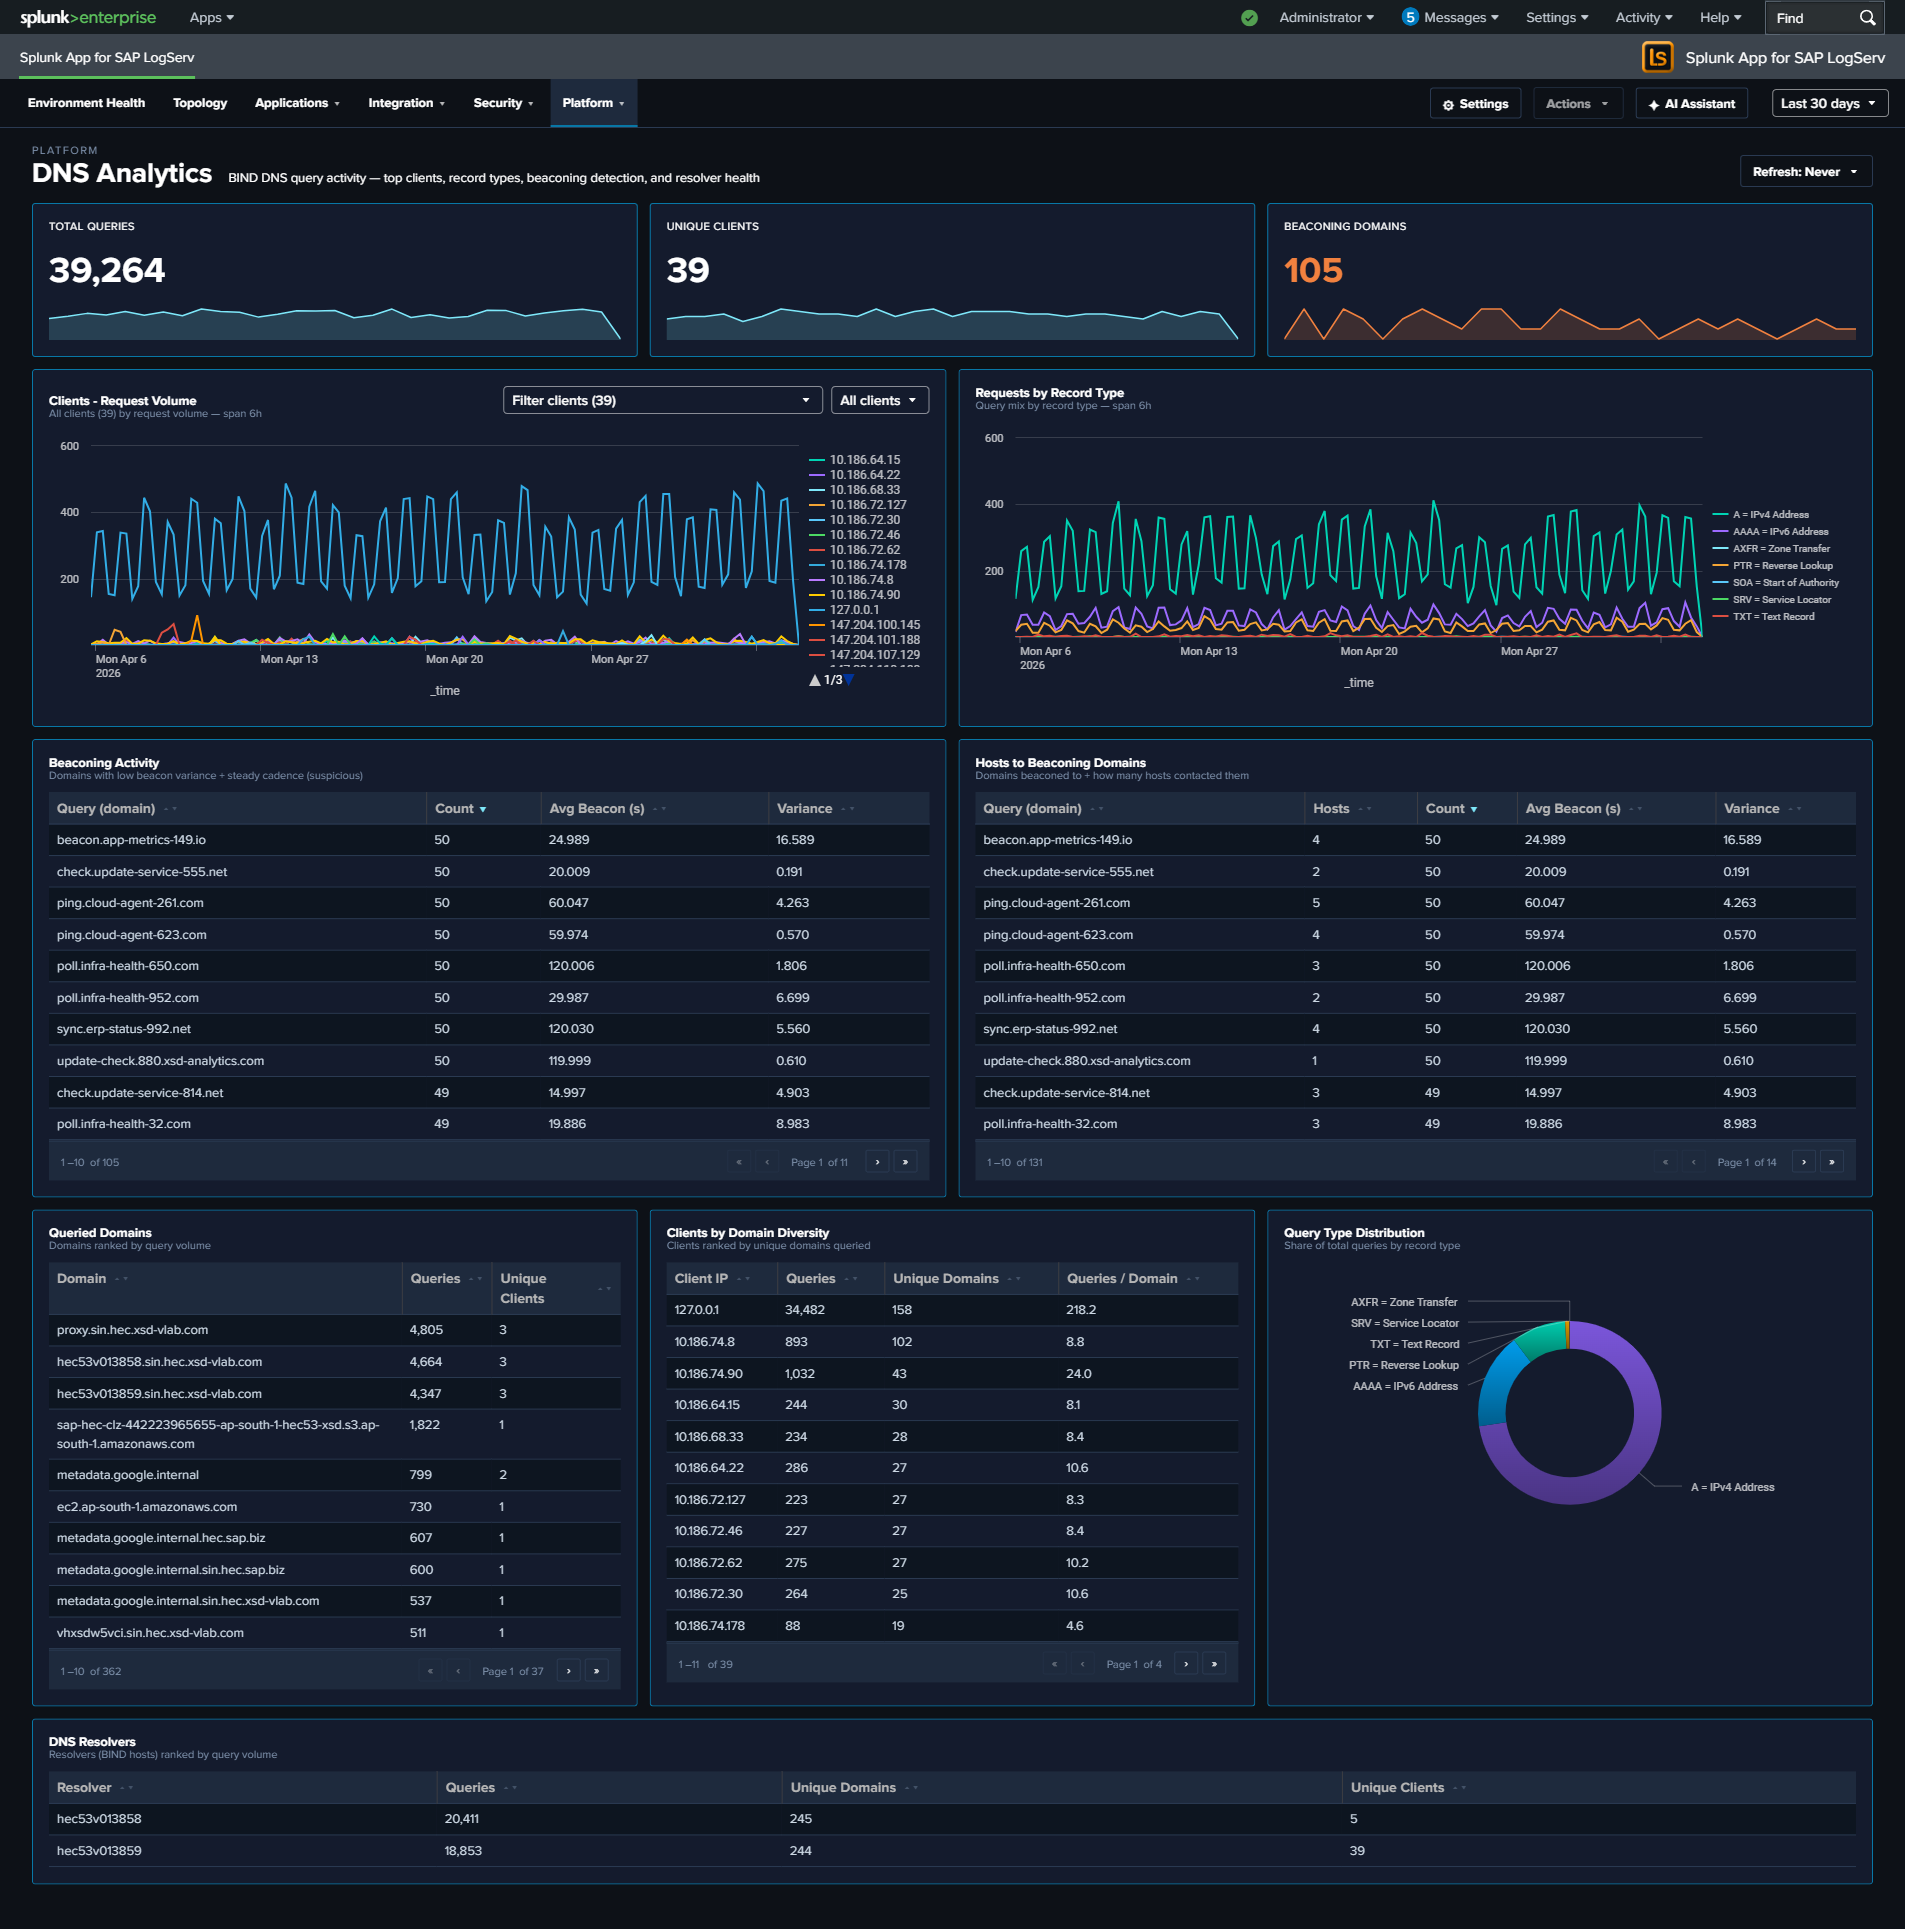Open the Actions dropdown
The width and height of the screenshot is (1905, 1929).
point(1577,104)
